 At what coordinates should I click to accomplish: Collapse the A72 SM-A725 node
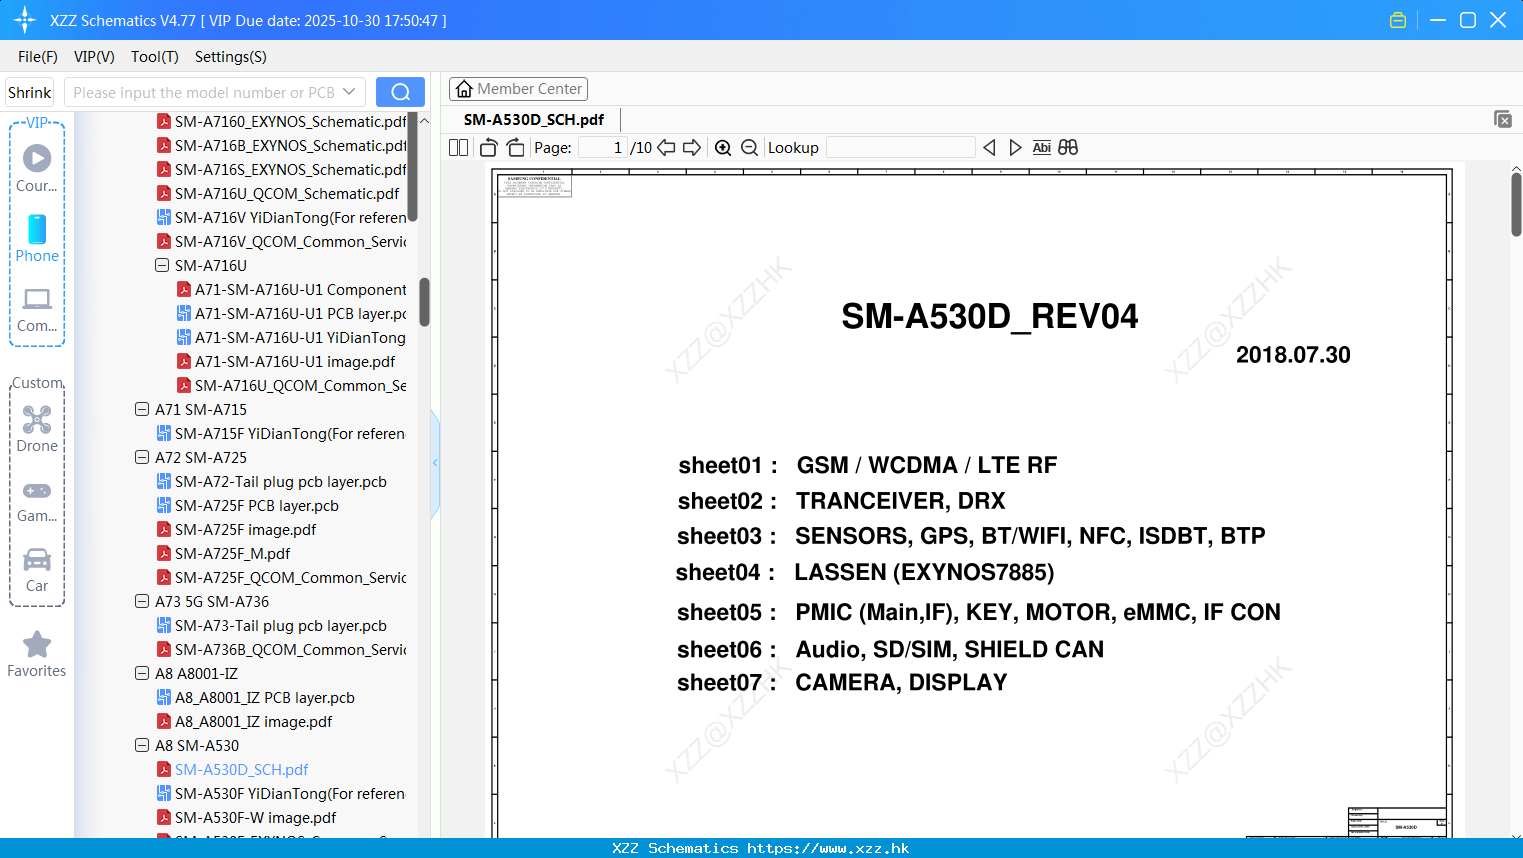(141, 457)
